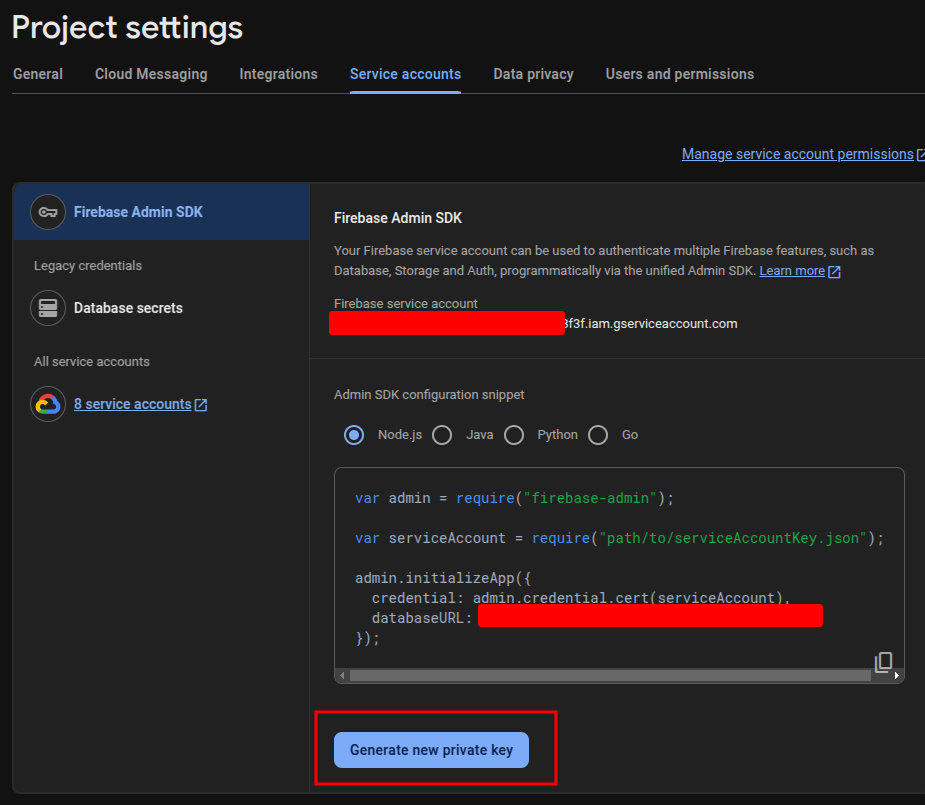Click the Firebase Admin SDK key icon
This screenshot has height=805, width=925.
click(x=48, y=212)
